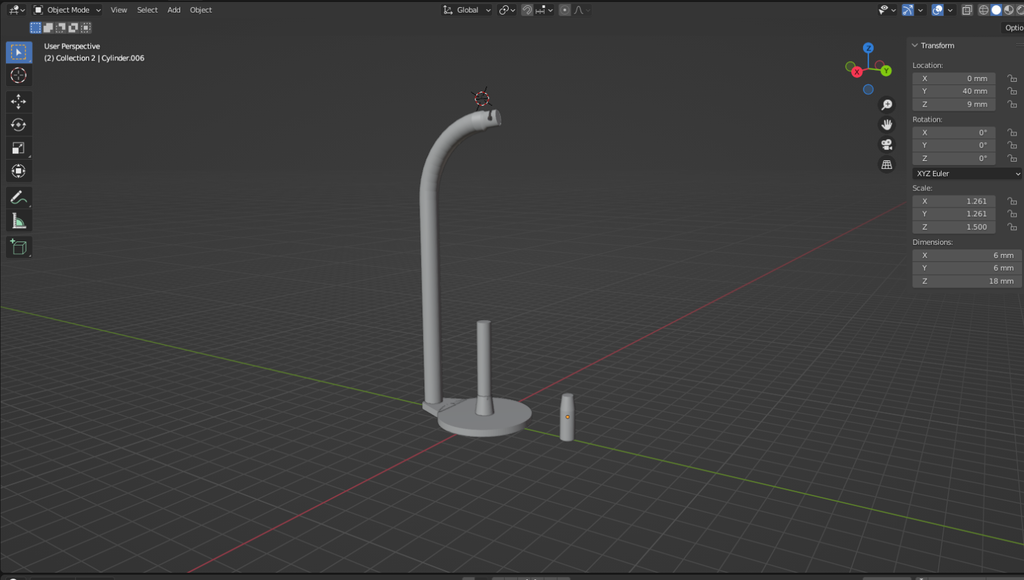Viewport: 1024px width, 580px height.
Task: Open the XYZ Euler rotation order dropdown
Action: [965, 173]
